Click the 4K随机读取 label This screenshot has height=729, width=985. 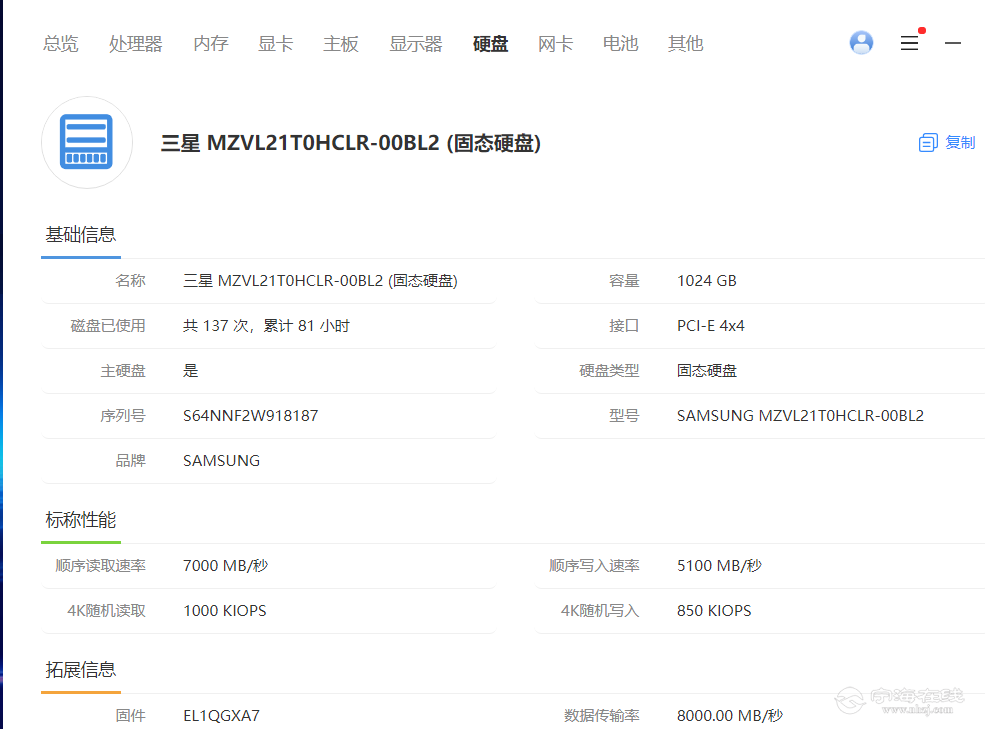[x=107, y=611]
